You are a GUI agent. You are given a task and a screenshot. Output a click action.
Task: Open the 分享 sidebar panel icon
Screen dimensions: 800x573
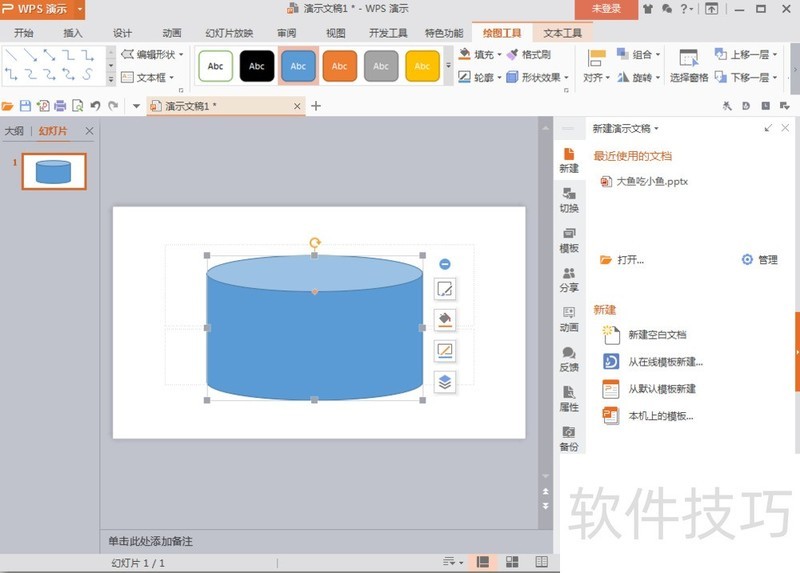point(569,280)
